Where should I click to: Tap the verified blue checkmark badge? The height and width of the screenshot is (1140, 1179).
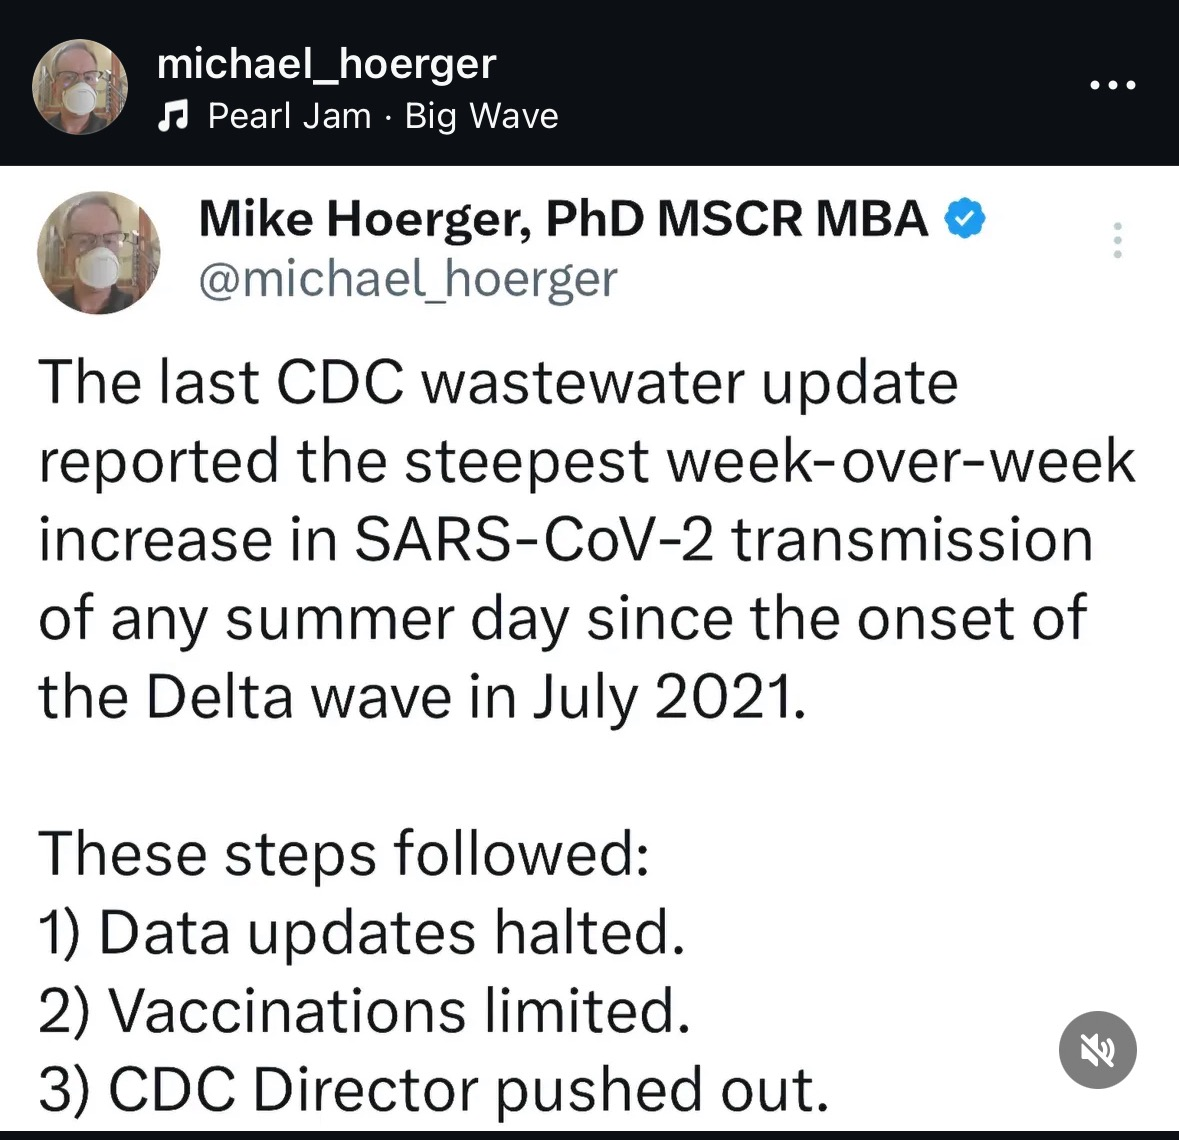[x=964, y=218]
